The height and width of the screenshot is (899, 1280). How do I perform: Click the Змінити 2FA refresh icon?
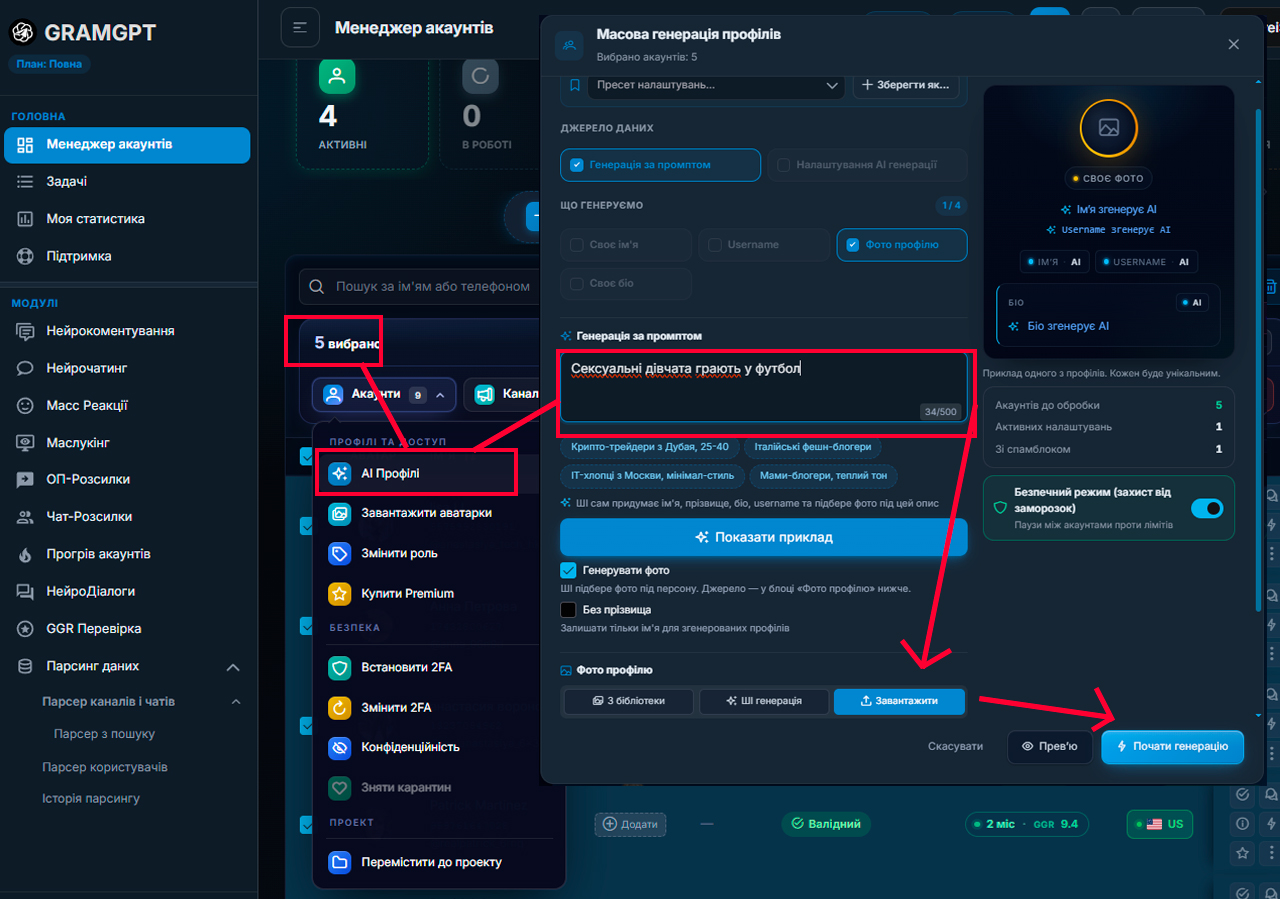coord(340,707)
